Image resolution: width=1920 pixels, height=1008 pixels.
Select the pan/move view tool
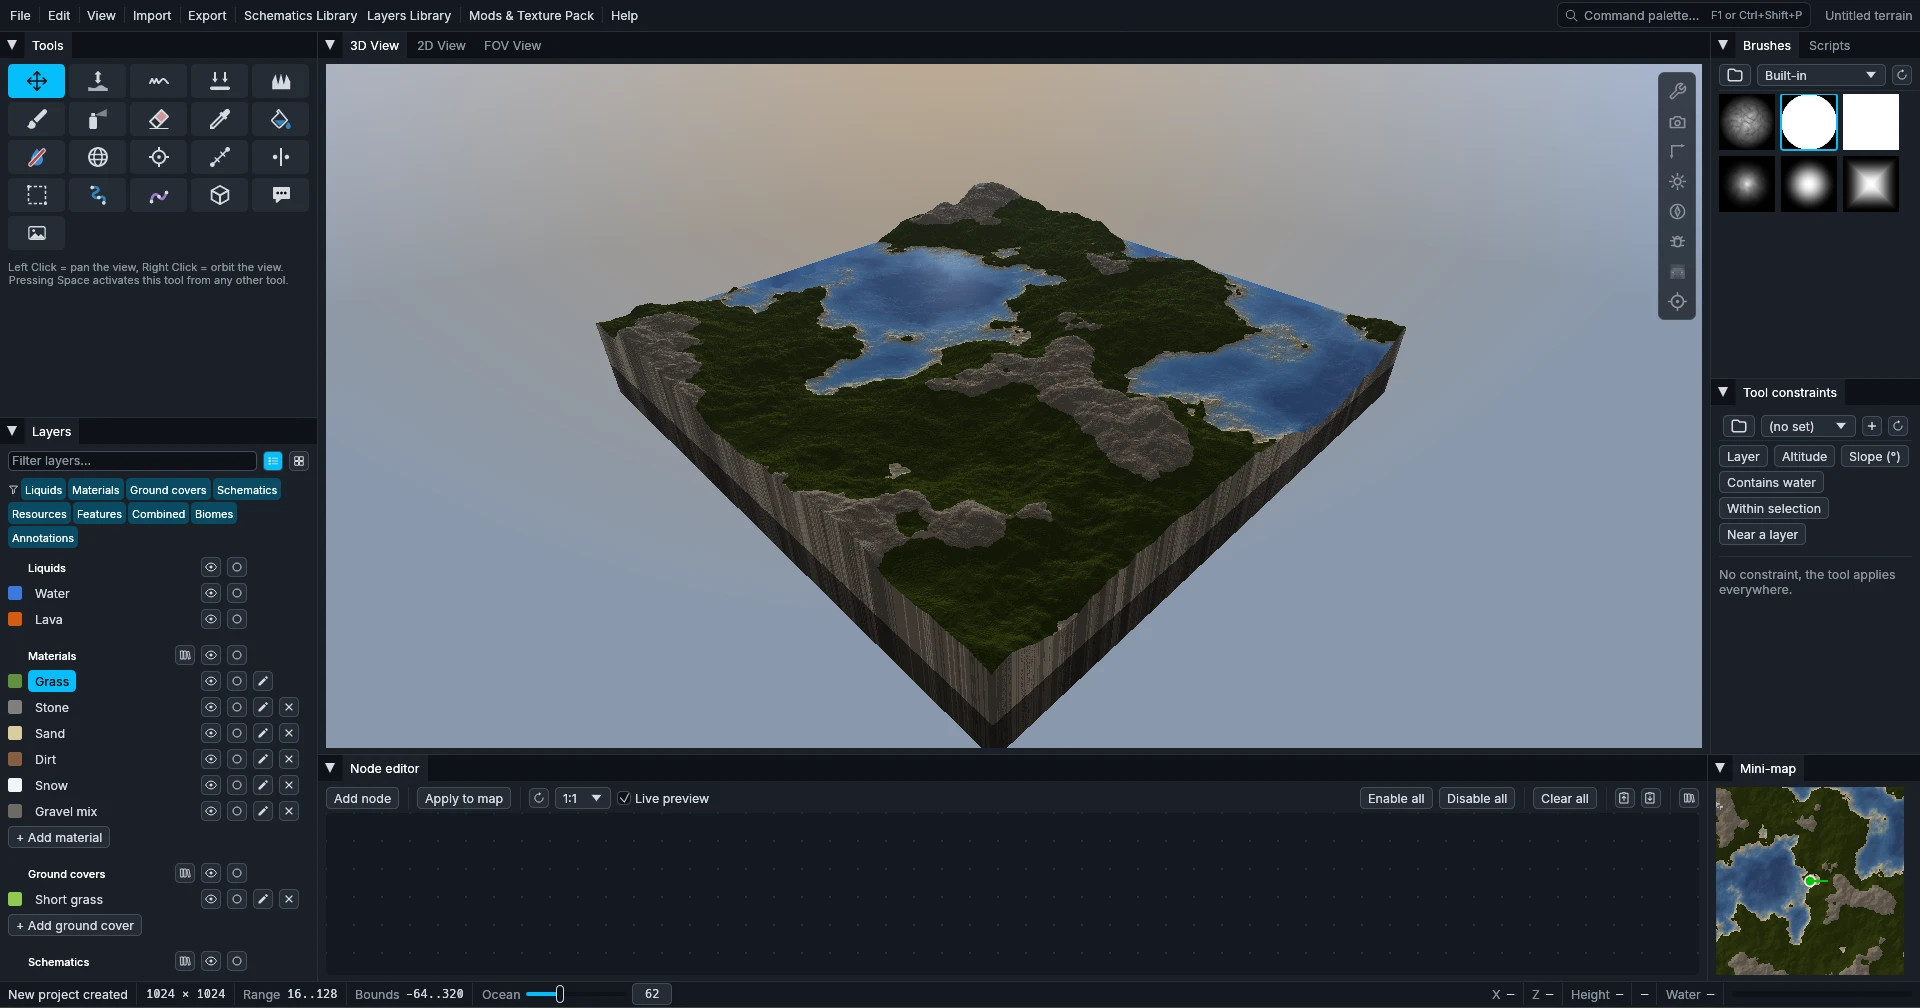coord(37,81)
